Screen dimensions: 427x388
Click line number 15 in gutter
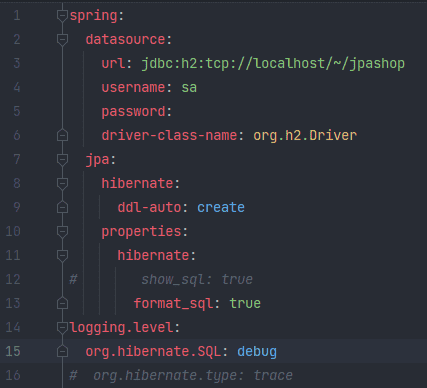(x=13, y=351)
